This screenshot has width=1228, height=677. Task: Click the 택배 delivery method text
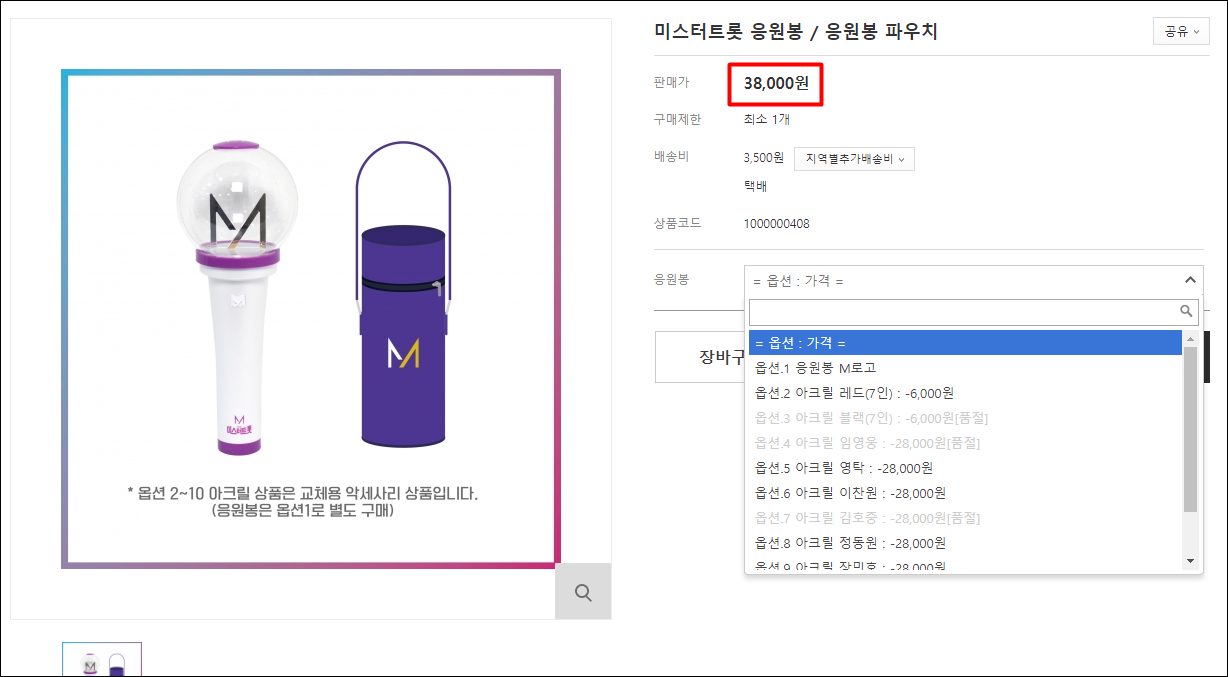755,187
